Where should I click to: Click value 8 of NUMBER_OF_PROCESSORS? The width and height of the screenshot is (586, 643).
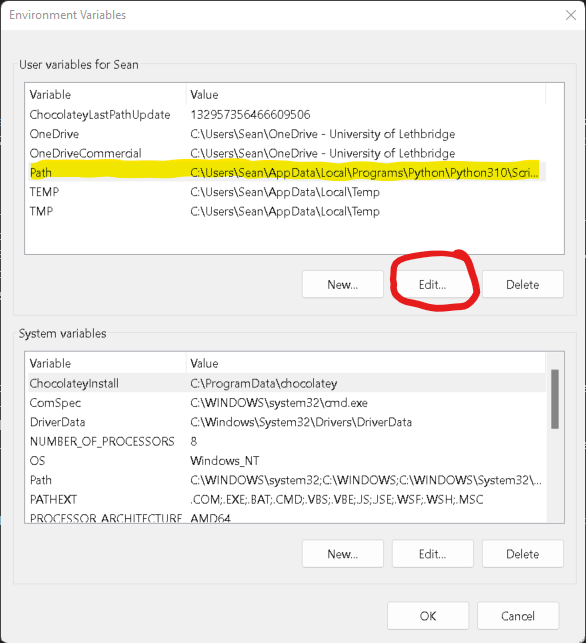pos(194,441)
